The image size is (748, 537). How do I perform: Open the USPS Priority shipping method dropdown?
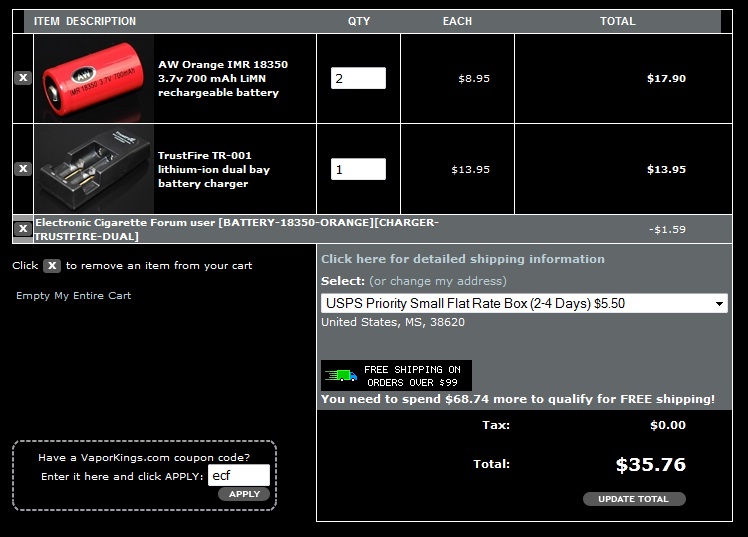click(x=524, y=303)
